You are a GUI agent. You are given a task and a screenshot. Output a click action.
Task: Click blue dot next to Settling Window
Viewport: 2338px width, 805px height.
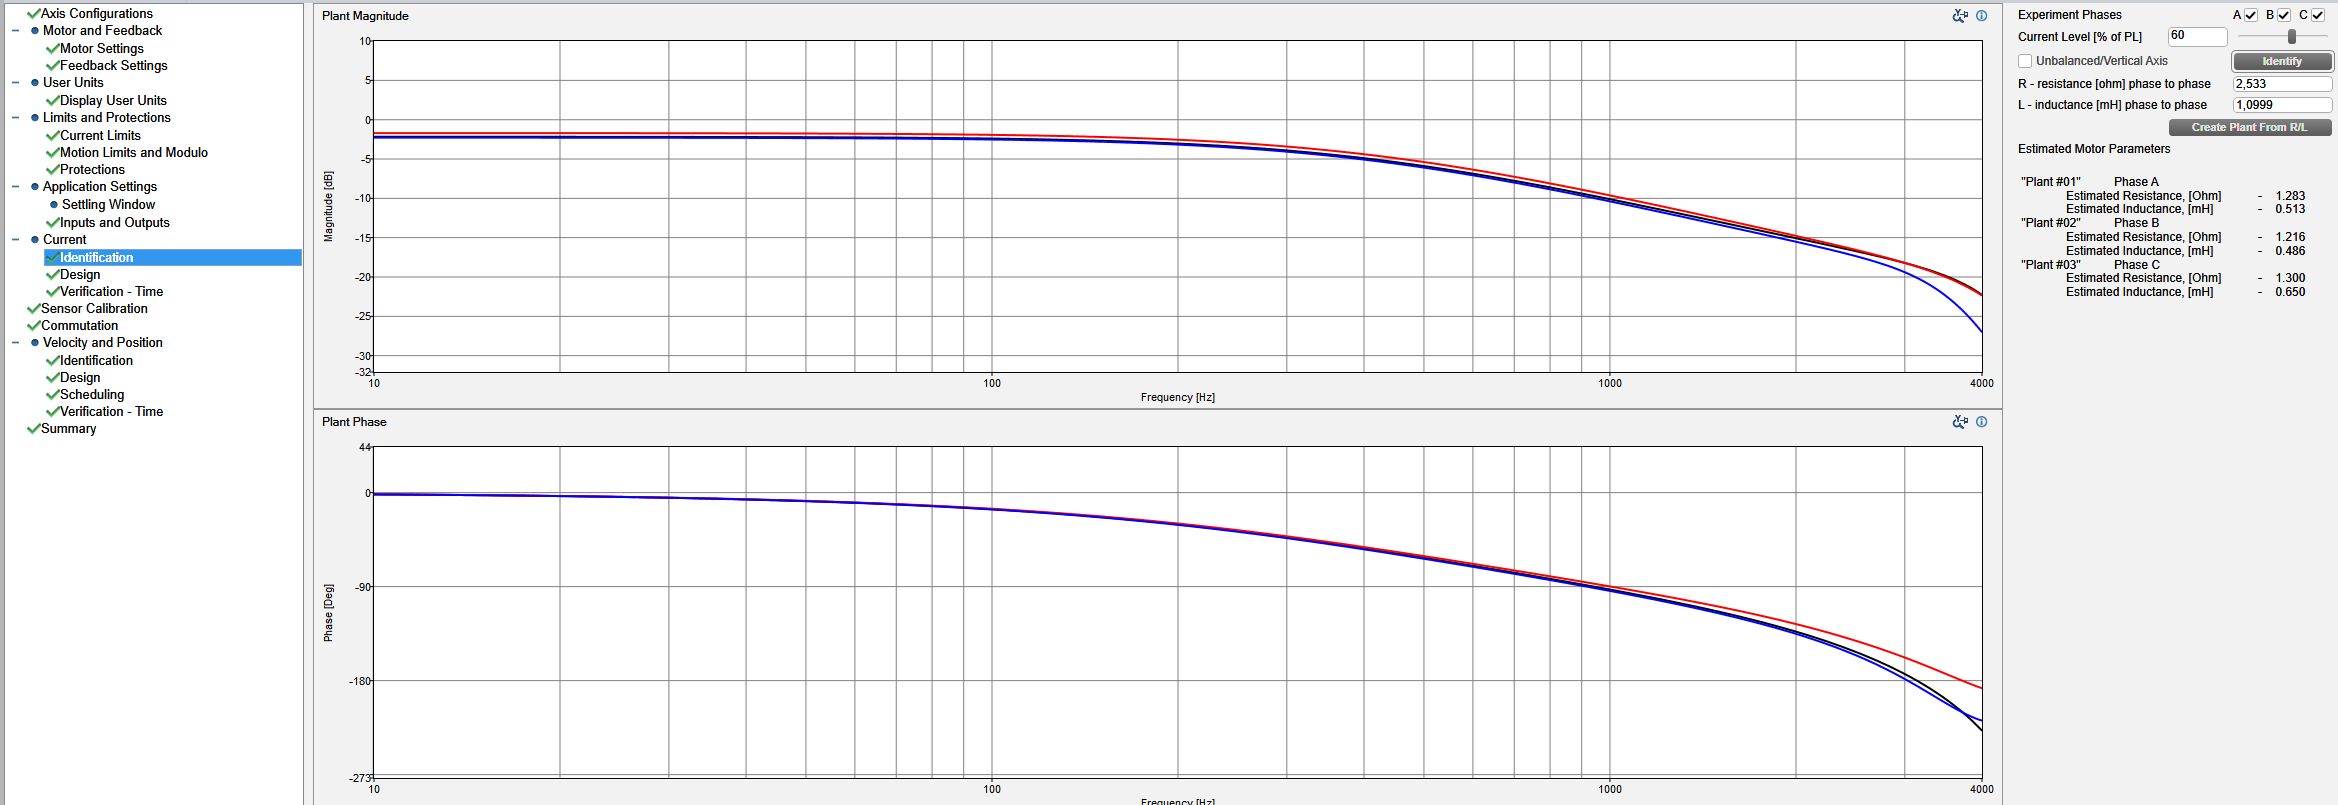[54, 205]
